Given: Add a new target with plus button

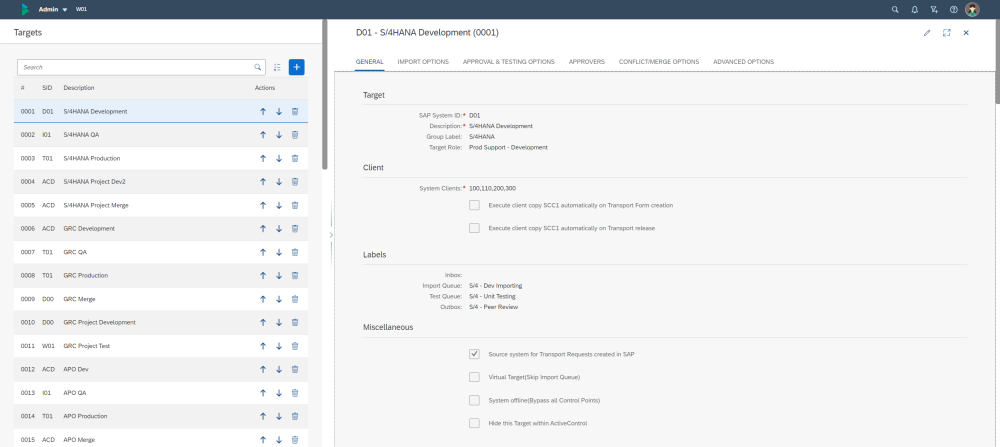Looking at the screenshot, I should [x=297, y=67].
